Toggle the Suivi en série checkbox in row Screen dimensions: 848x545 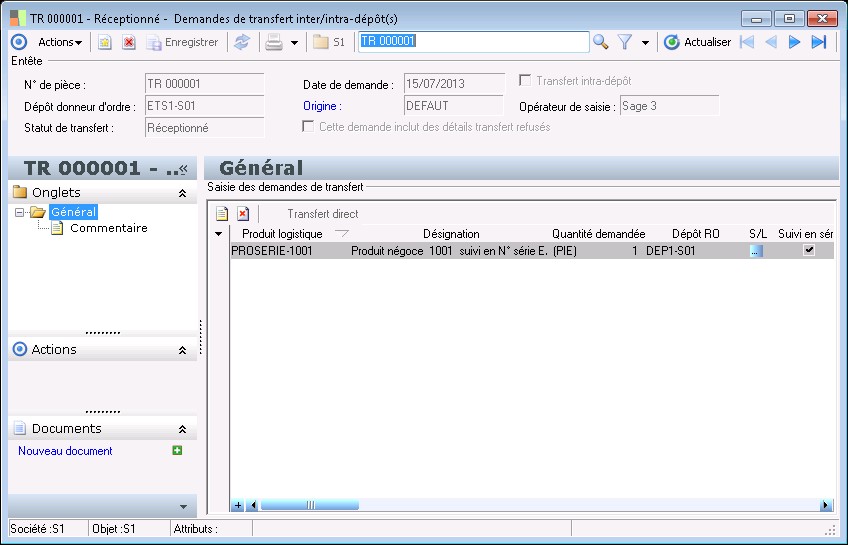(809, 250)
